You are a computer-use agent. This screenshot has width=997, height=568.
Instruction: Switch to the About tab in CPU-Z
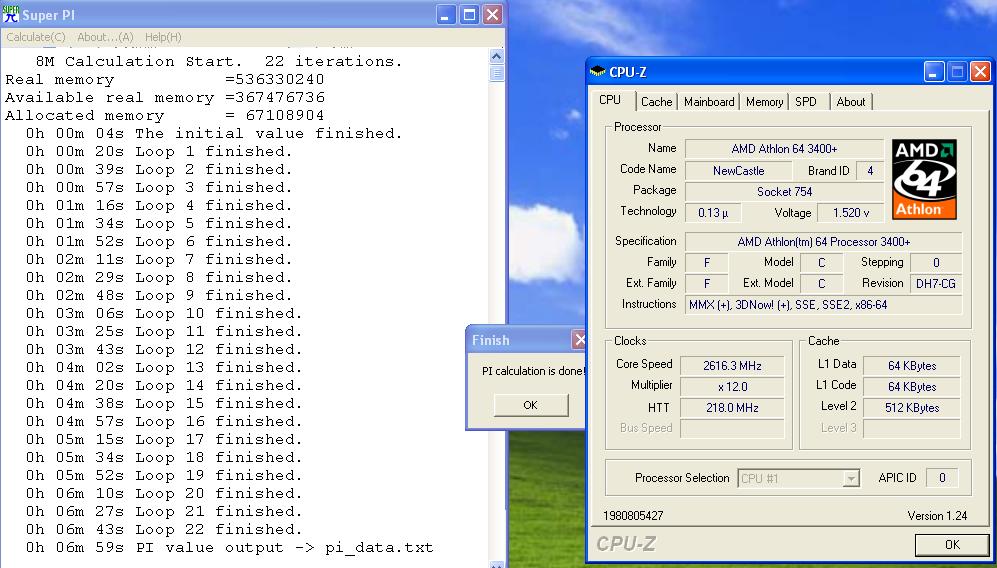pos(851,102)
